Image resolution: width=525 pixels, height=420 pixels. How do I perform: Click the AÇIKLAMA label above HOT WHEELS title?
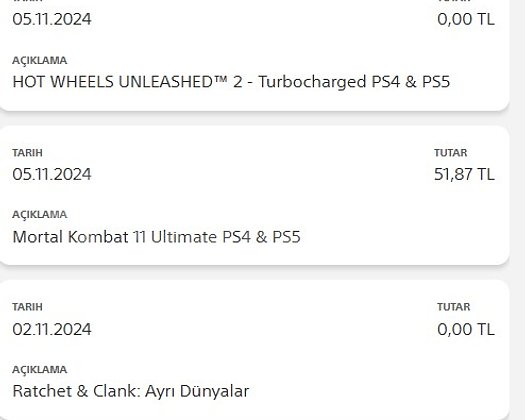tap(40, 60)
